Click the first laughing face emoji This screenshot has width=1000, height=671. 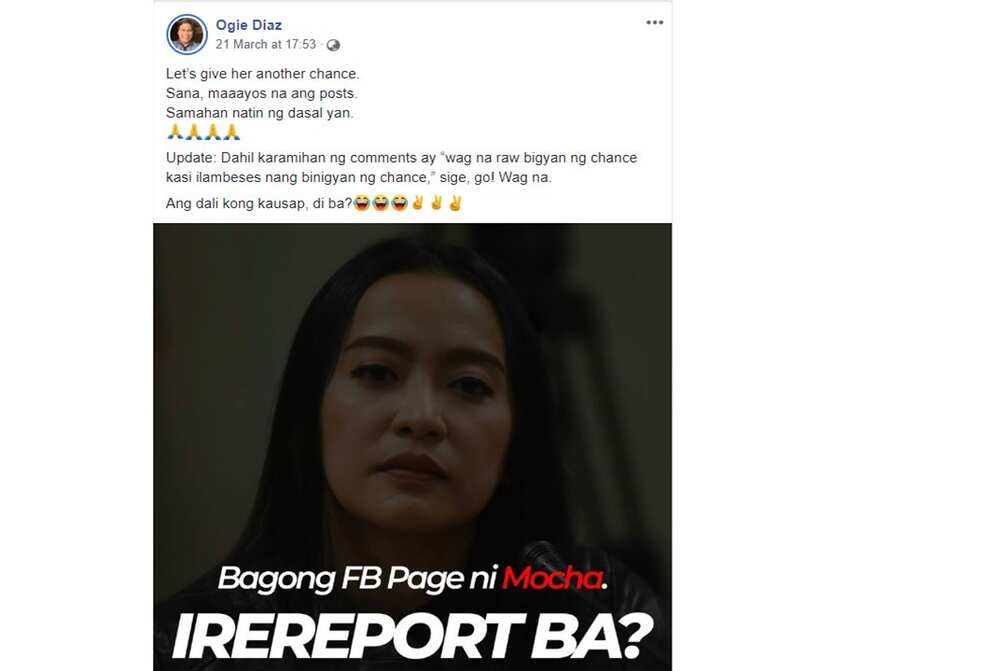[x=362, y=203]
